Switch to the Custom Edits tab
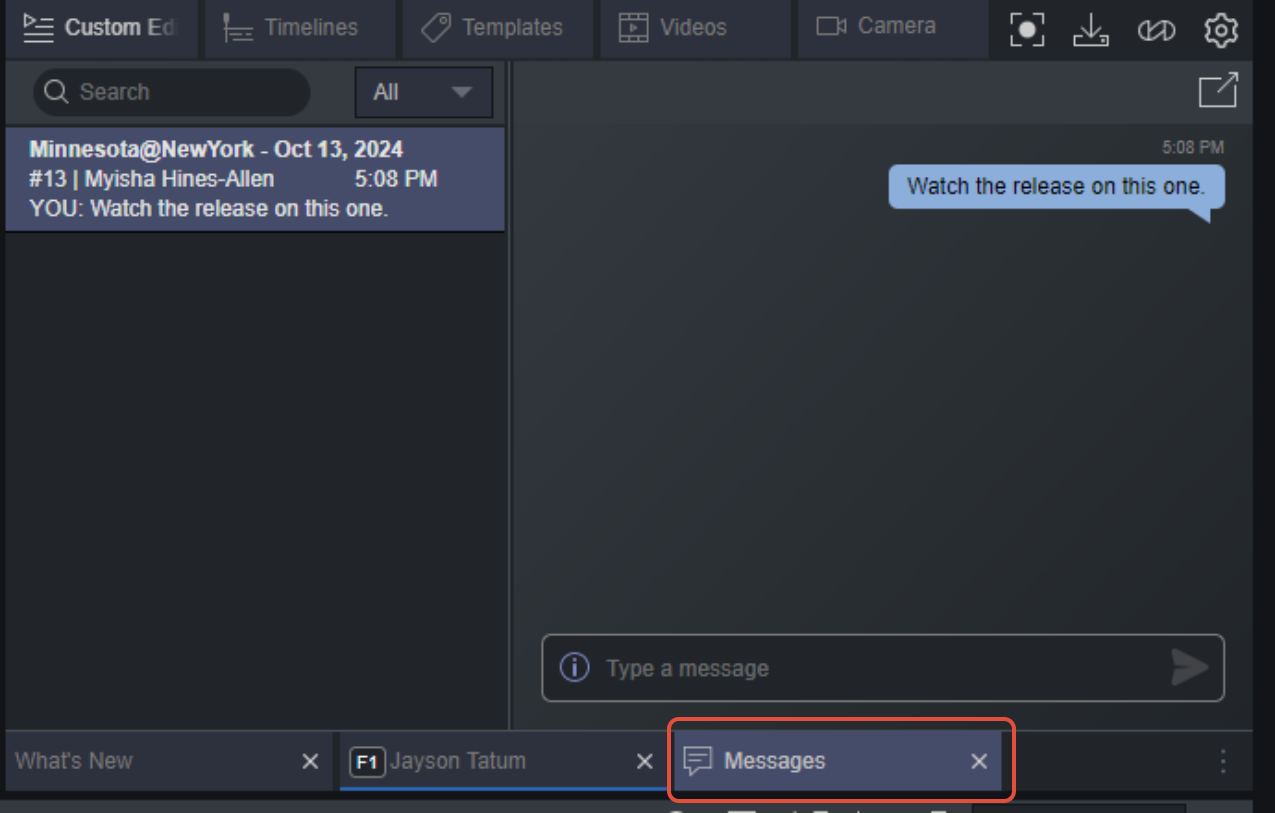 pos(100,28)
